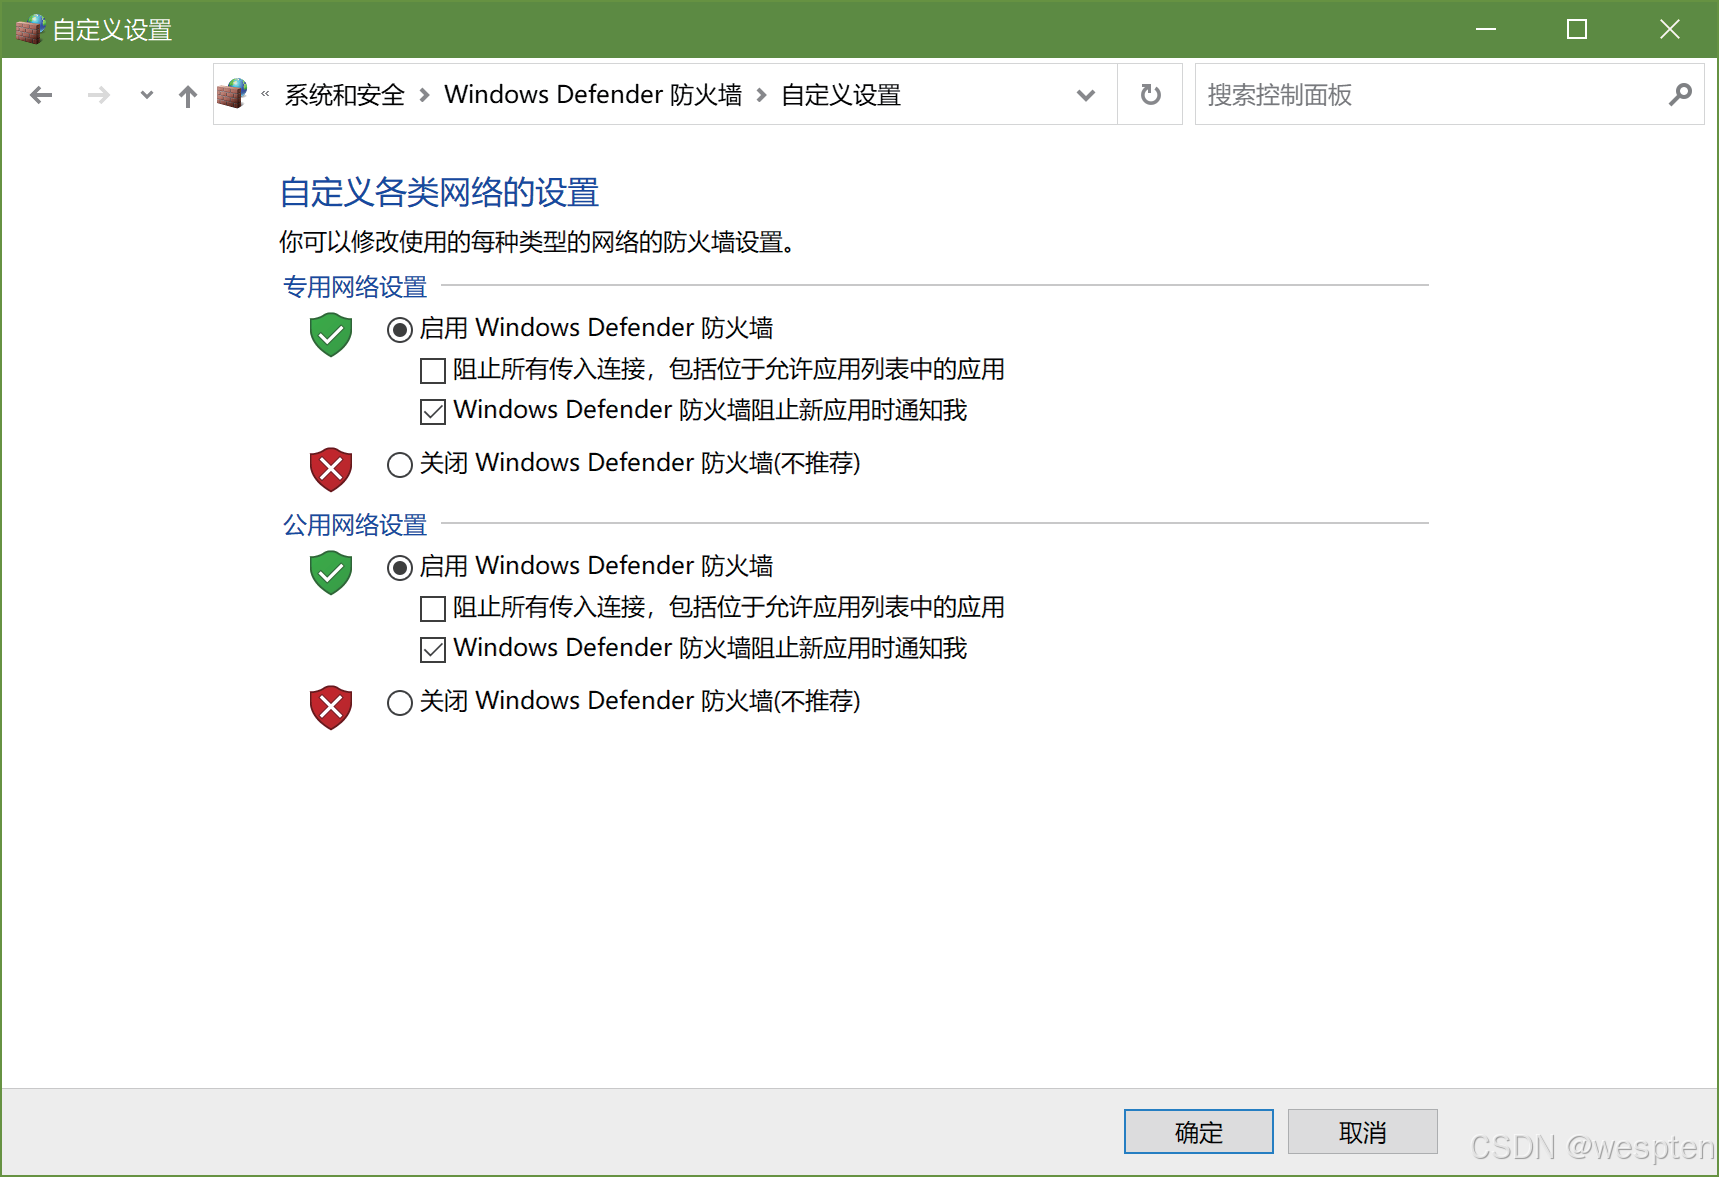Screen dimensions: 1719x1177
Task: Select 关闭 firewall radio under 公用网络设置
Action: [x=400, y=702]
